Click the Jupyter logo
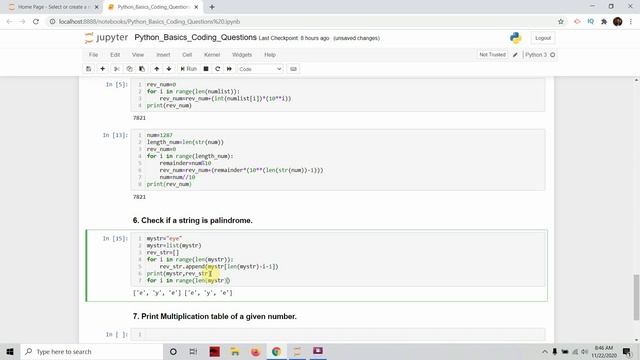The image size is (640, 360). (106, 38)
